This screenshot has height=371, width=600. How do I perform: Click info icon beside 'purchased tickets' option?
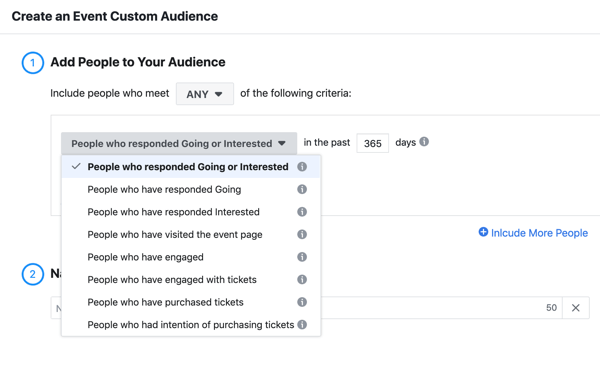[x=302, y=302]
